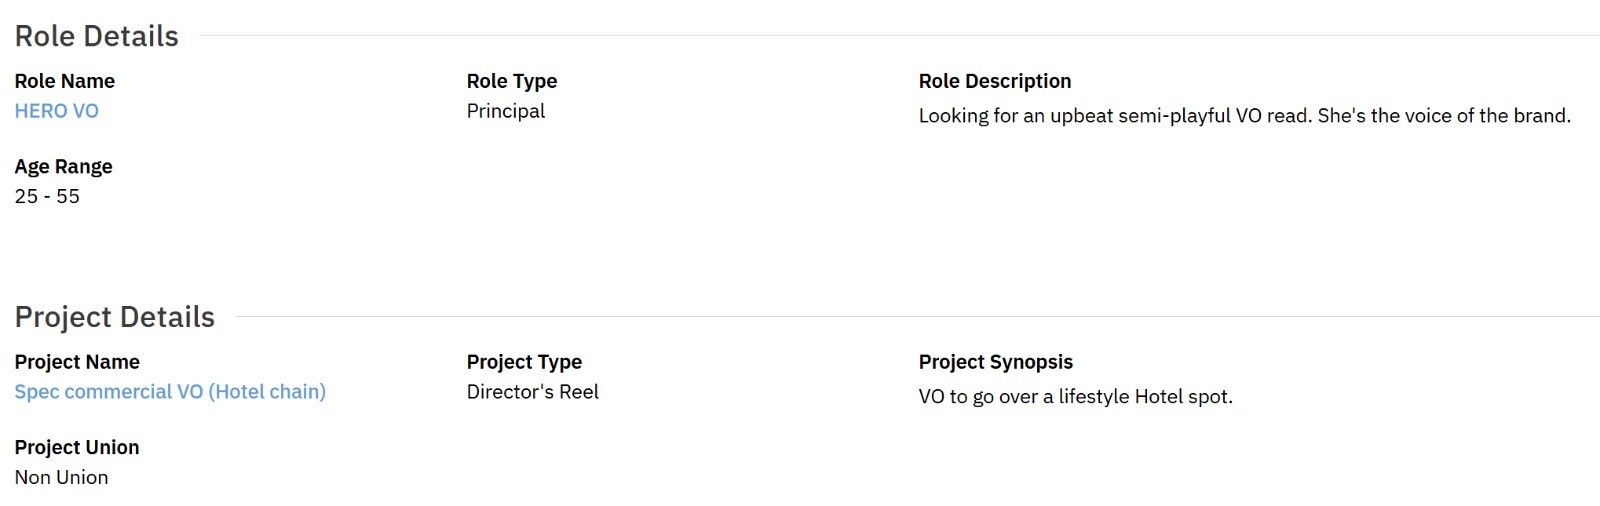The width and height of the screenshot is (1600, 506).
Task: Select the Project Name label
Action: pyautogui.click(x=77, y=362)
